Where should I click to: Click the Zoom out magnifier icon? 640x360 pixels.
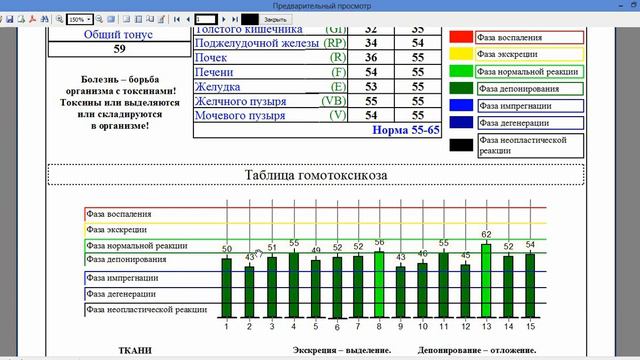(x=99, y=19)
